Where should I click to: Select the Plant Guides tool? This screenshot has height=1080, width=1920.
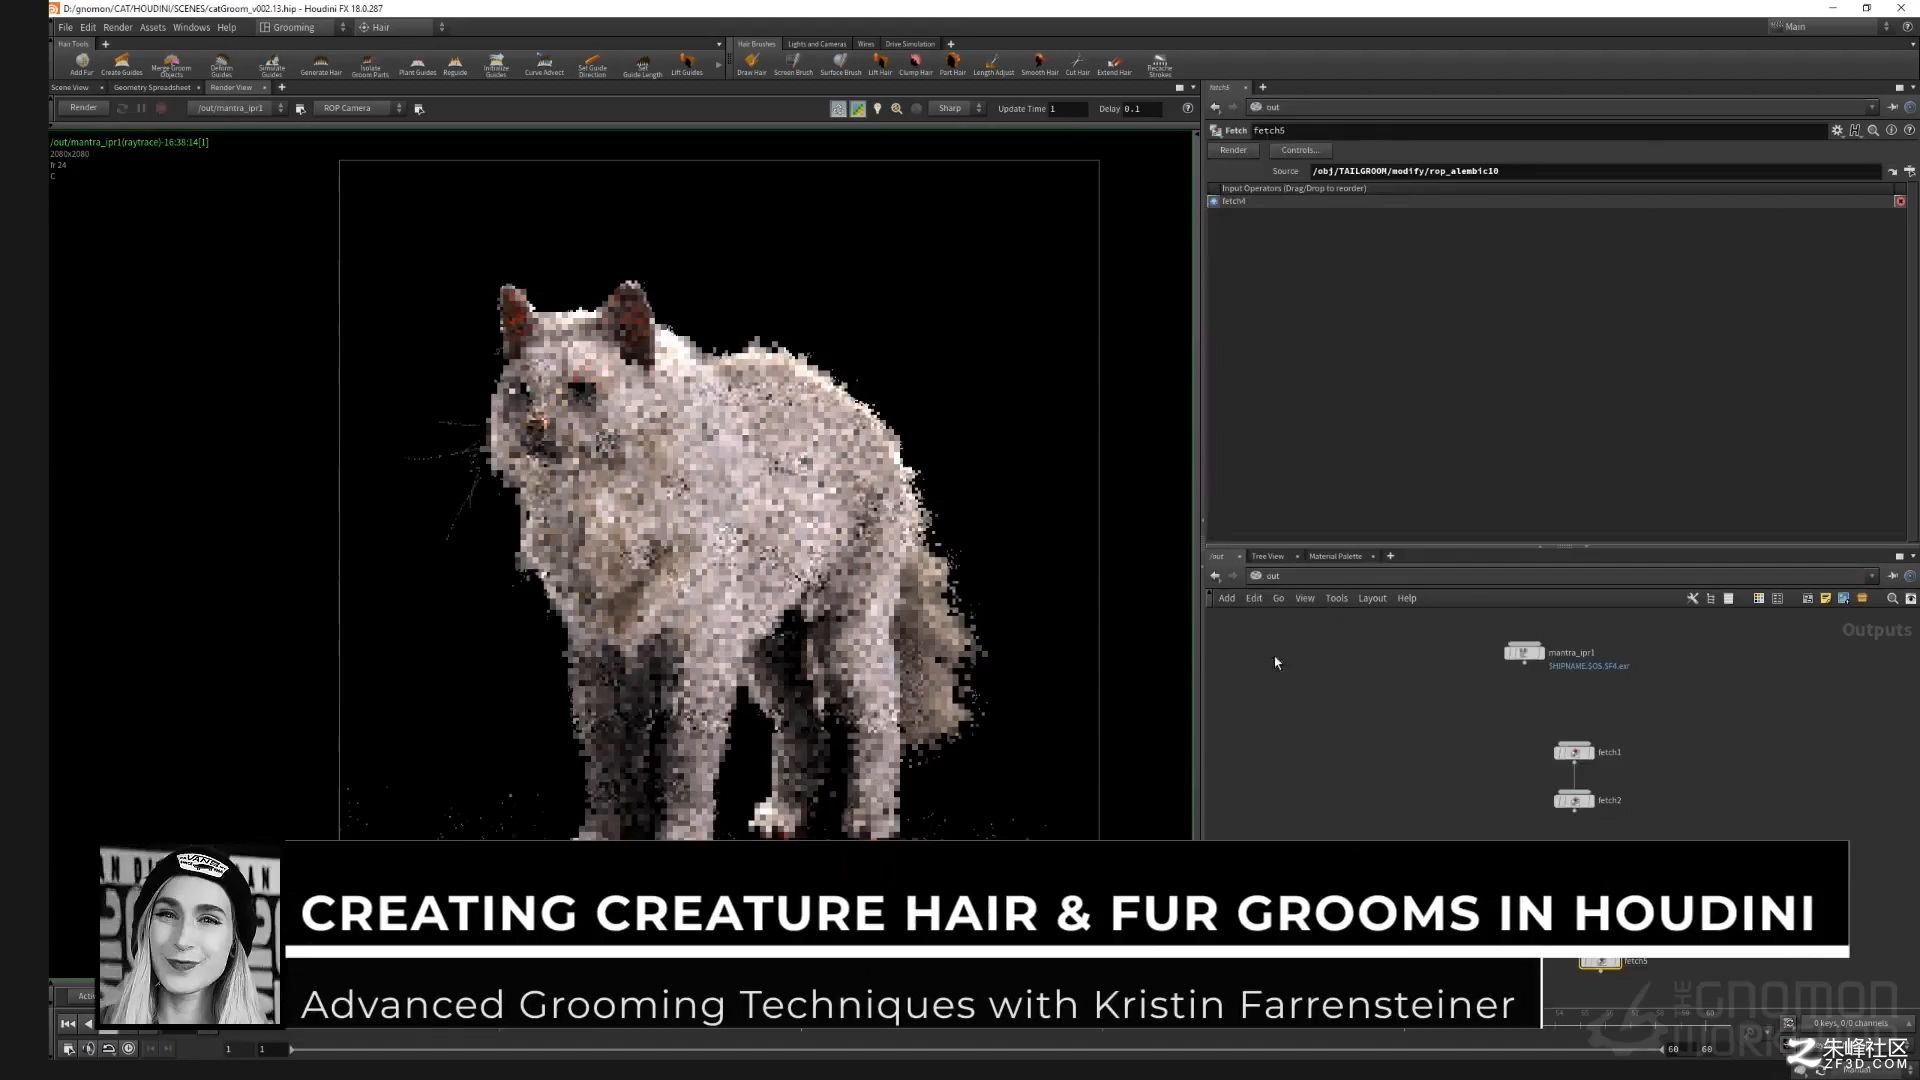417,65
